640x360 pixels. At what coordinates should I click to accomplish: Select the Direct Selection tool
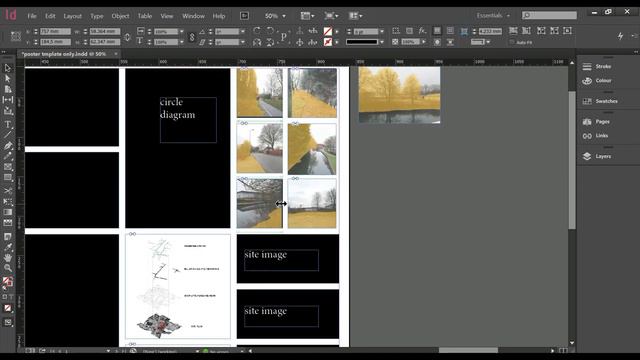click(x=7, y=78)
